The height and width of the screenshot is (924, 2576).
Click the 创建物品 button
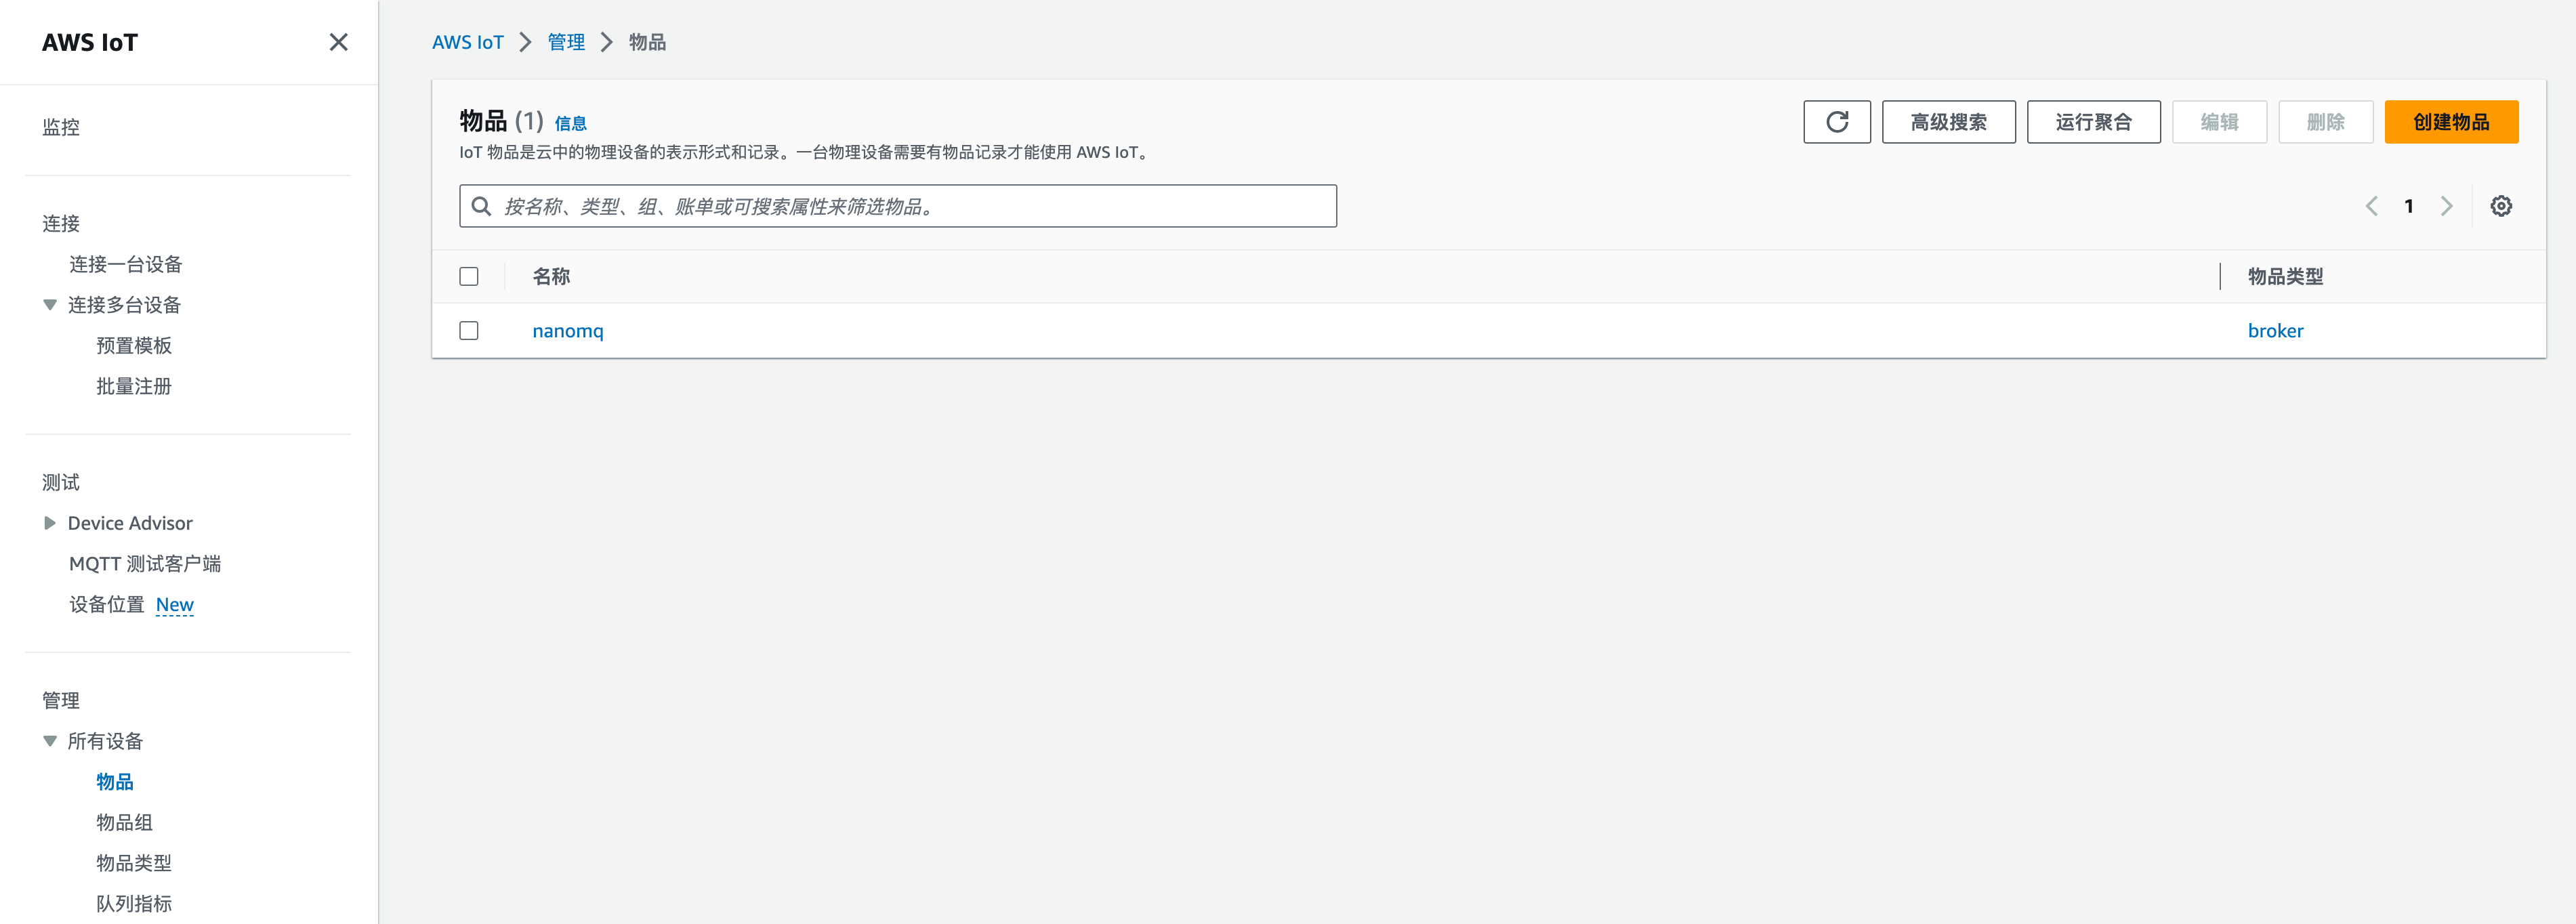2452,121
